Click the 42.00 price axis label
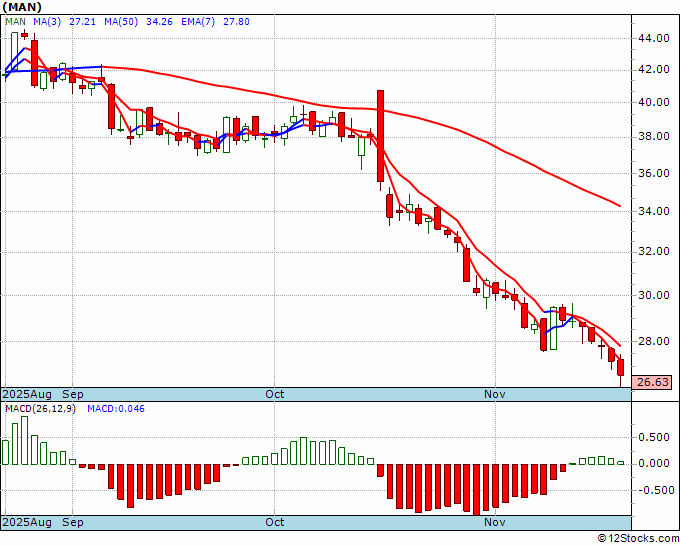Viewport: 680px width, 546px height. click(x=654, y=70)
